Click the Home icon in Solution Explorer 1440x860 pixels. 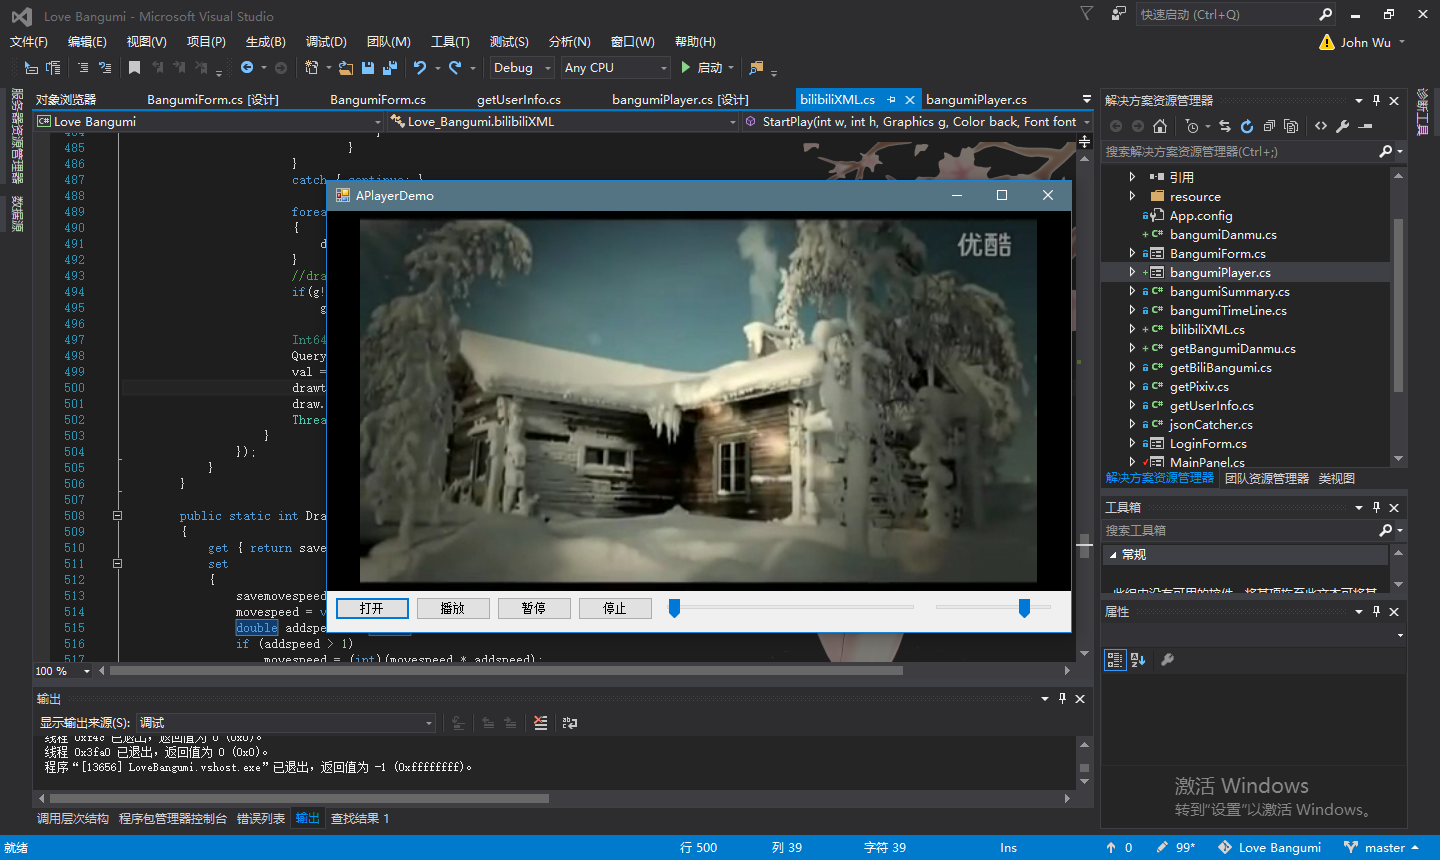[1160, 126]
